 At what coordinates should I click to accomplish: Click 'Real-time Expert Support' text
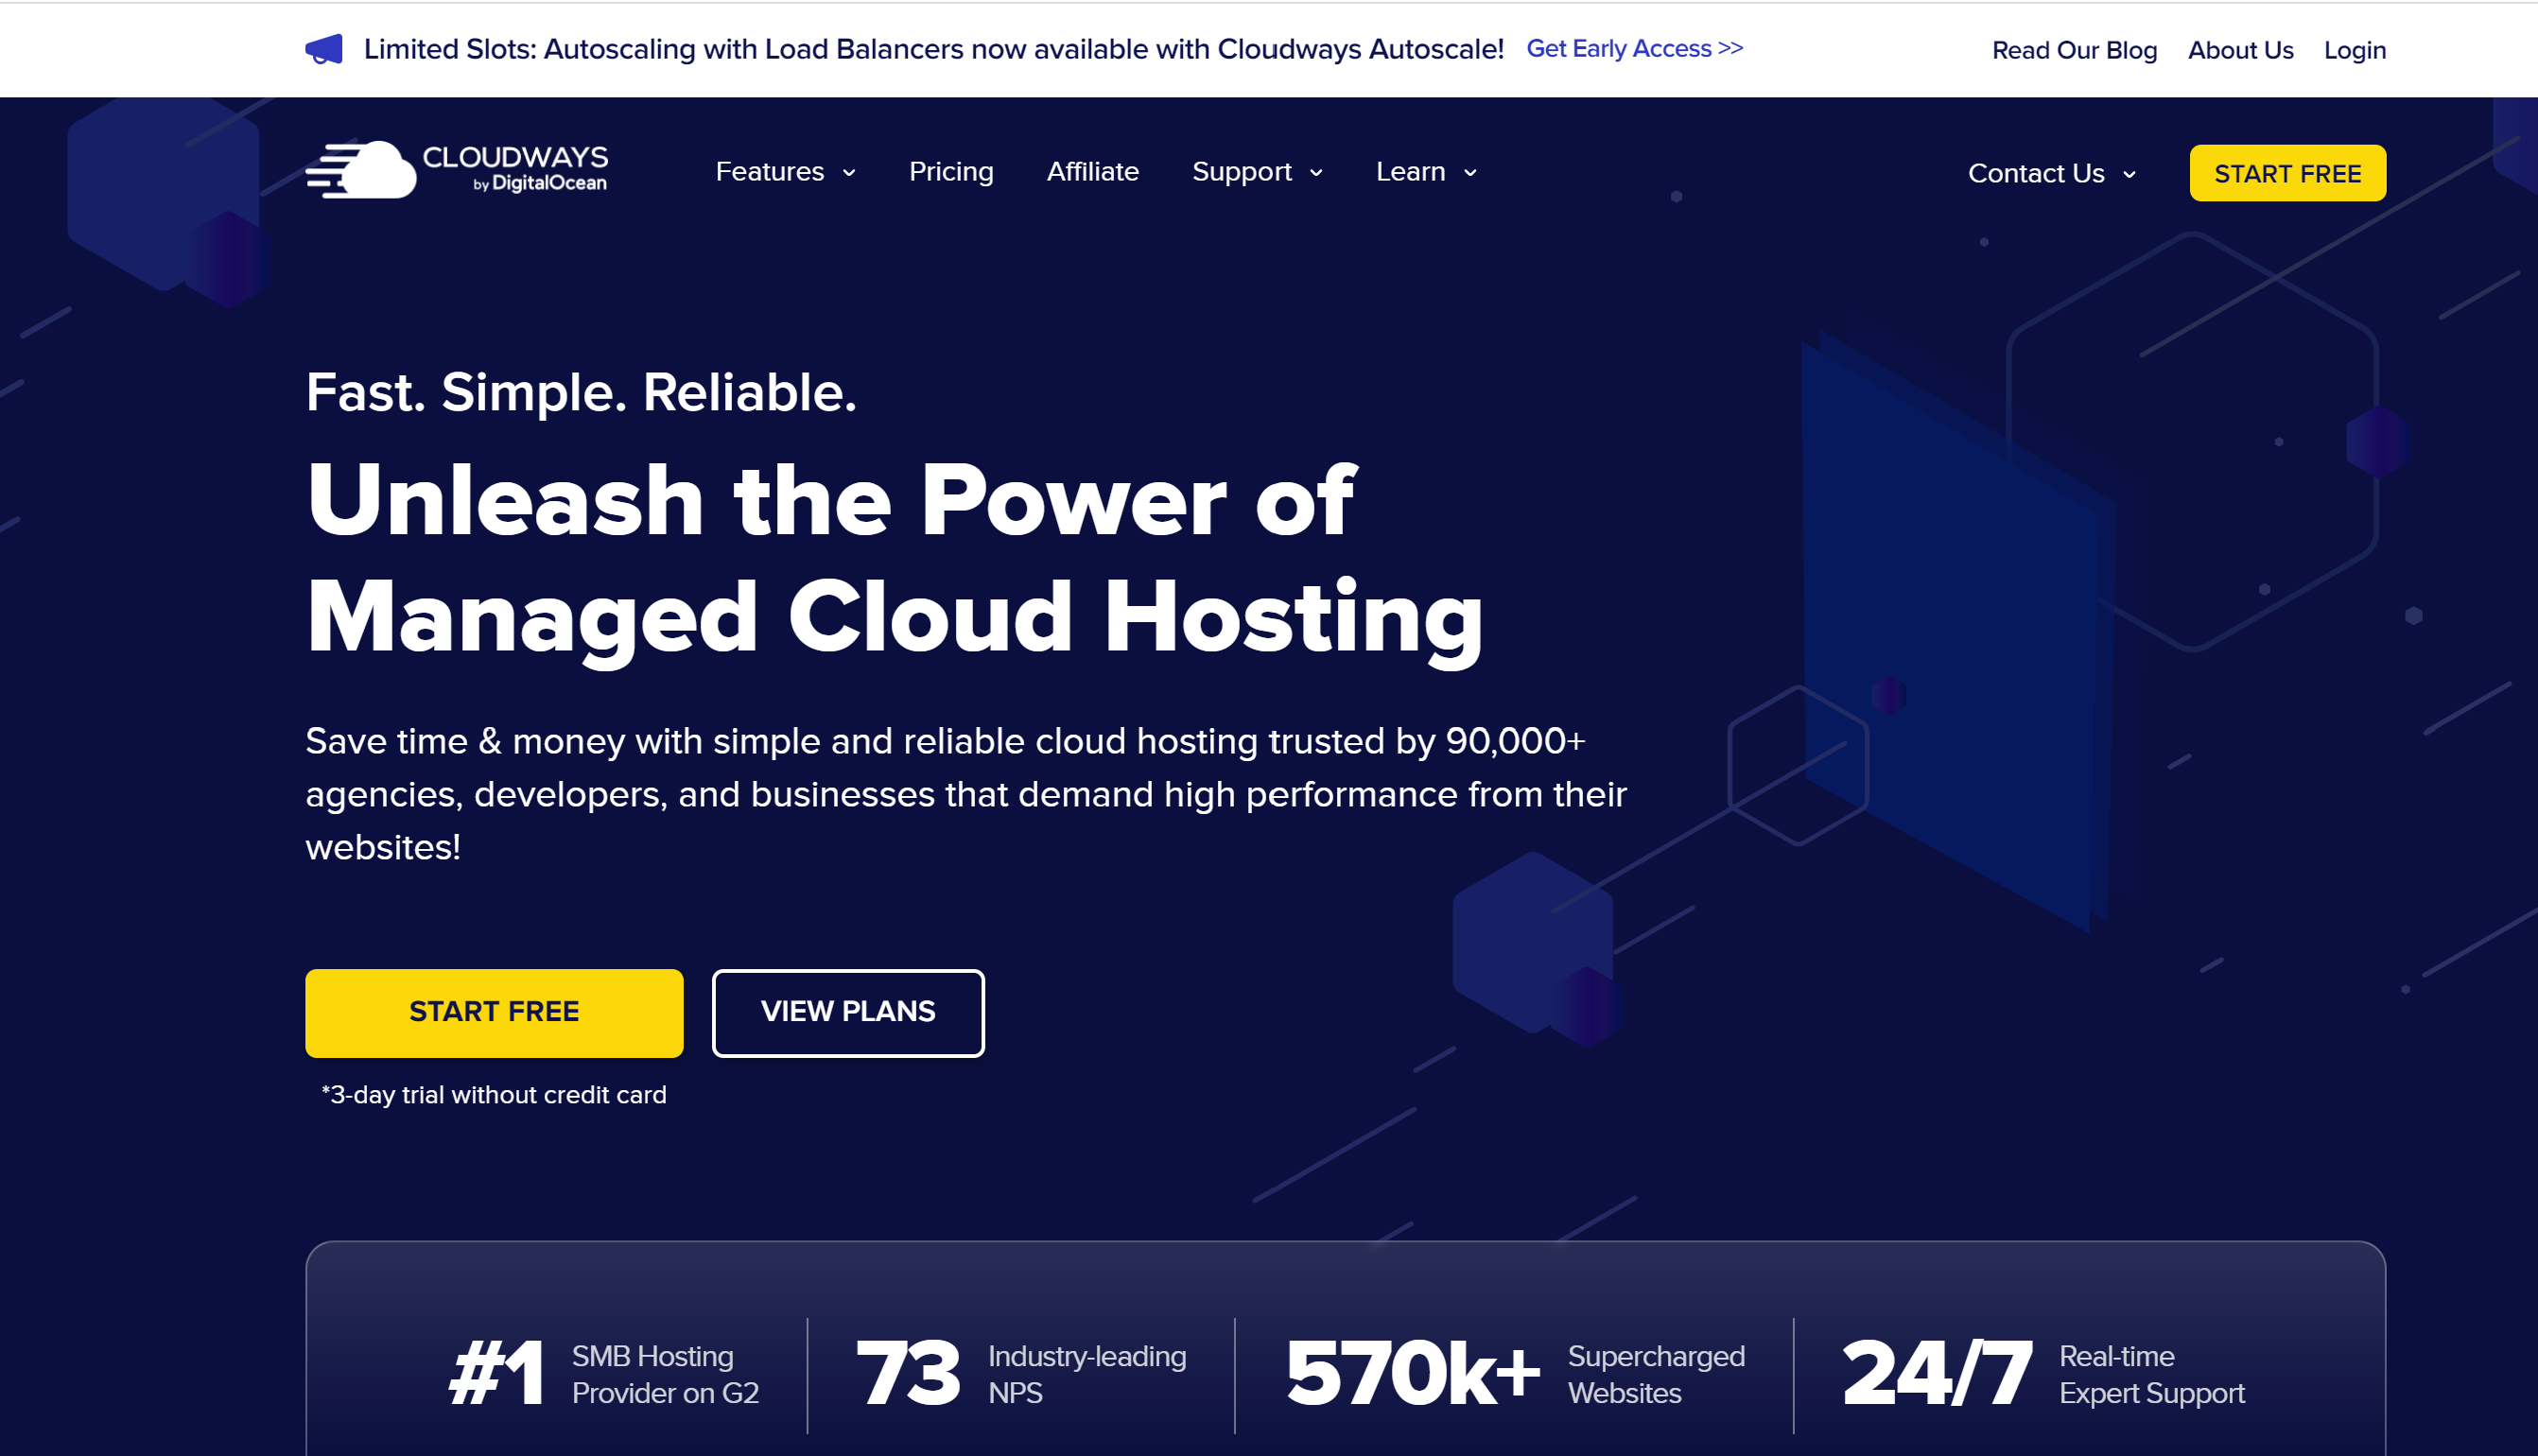(2151, 1374)
